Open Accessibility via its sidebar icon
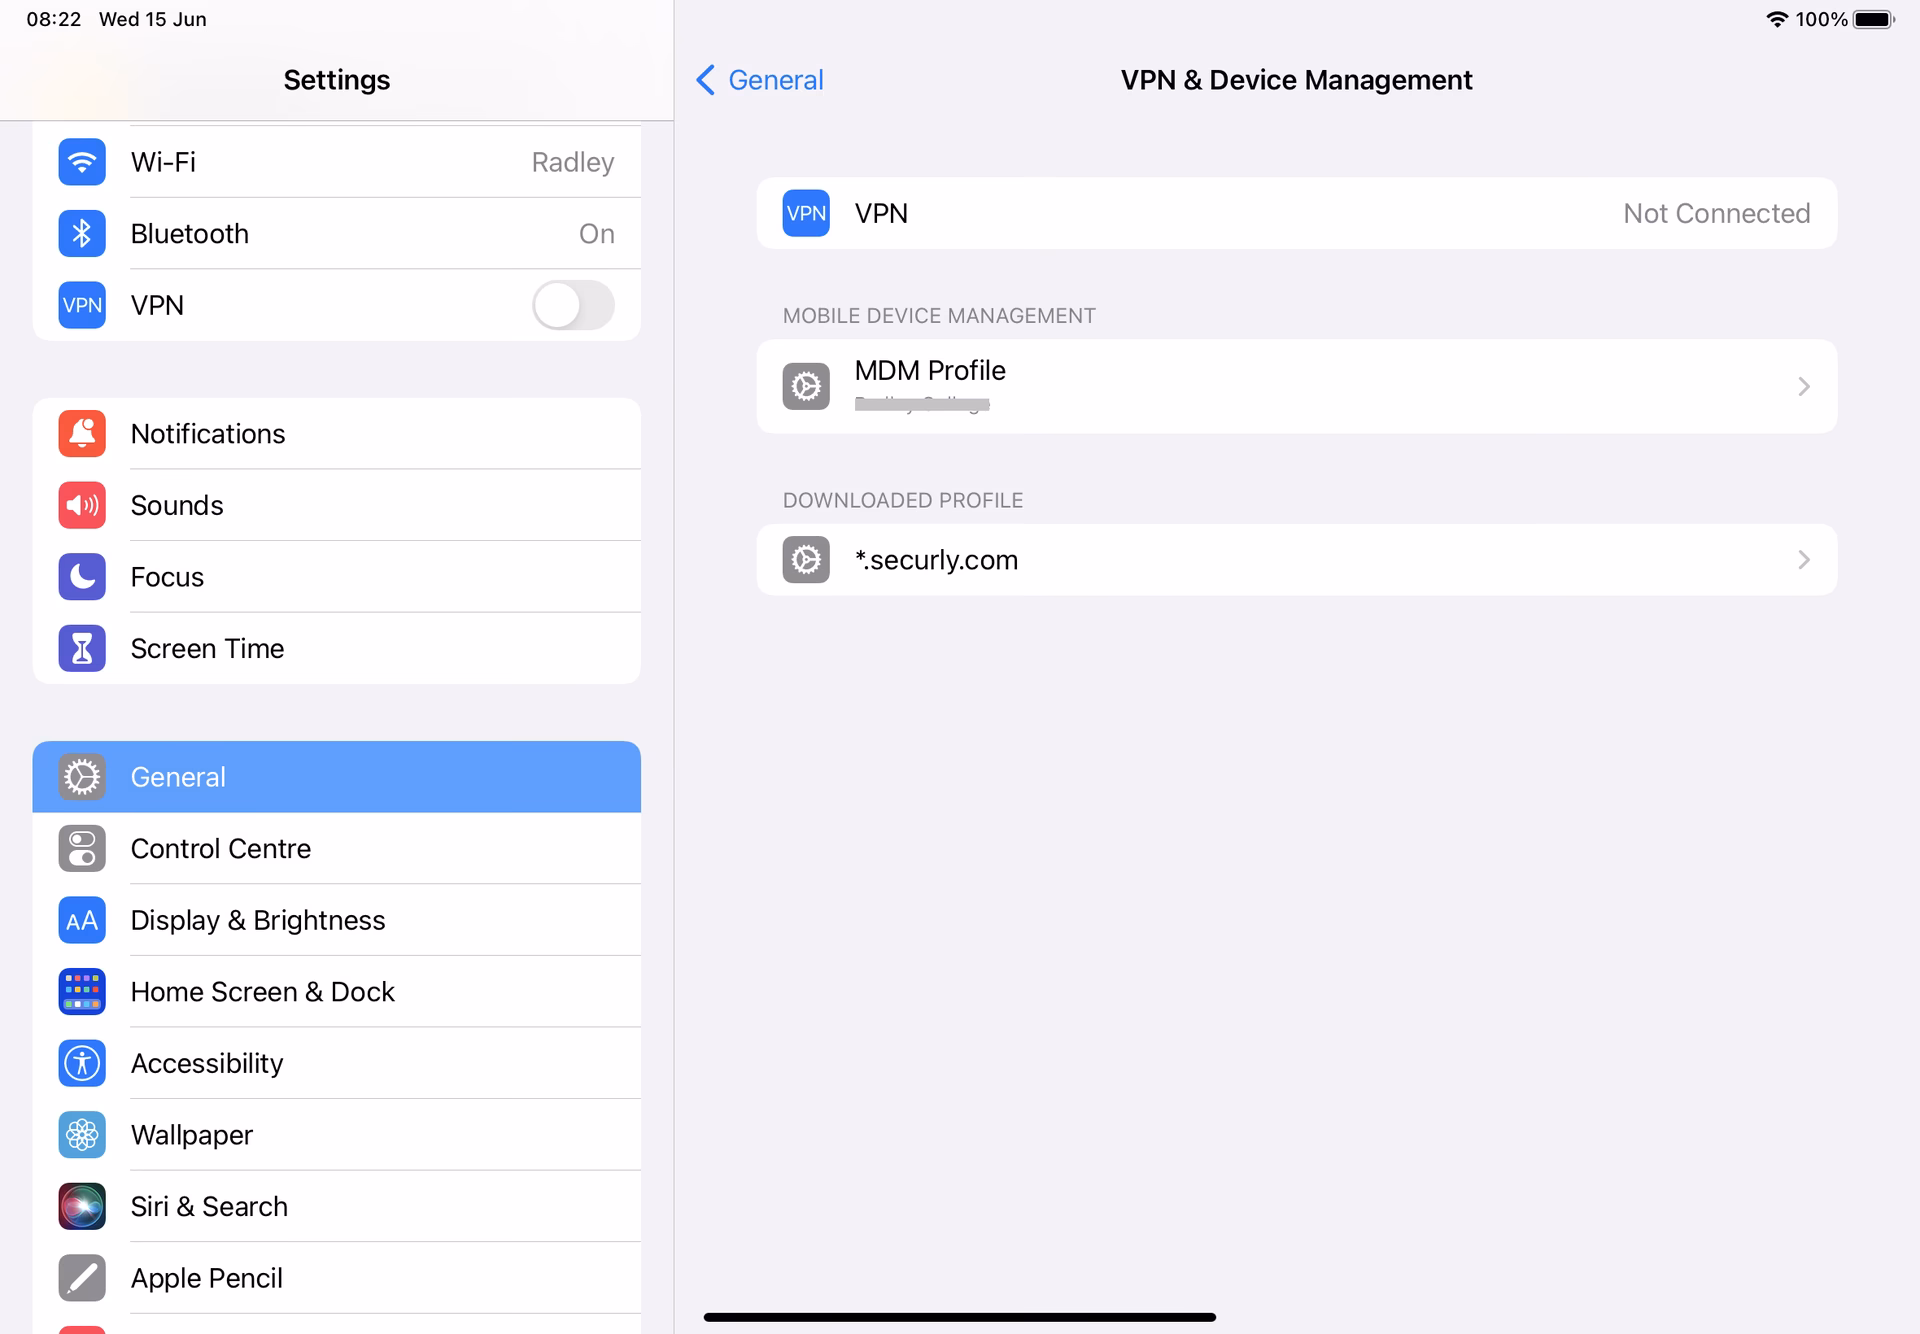This screenshot has height=1334, width=1920. [x=81, y=1063]
